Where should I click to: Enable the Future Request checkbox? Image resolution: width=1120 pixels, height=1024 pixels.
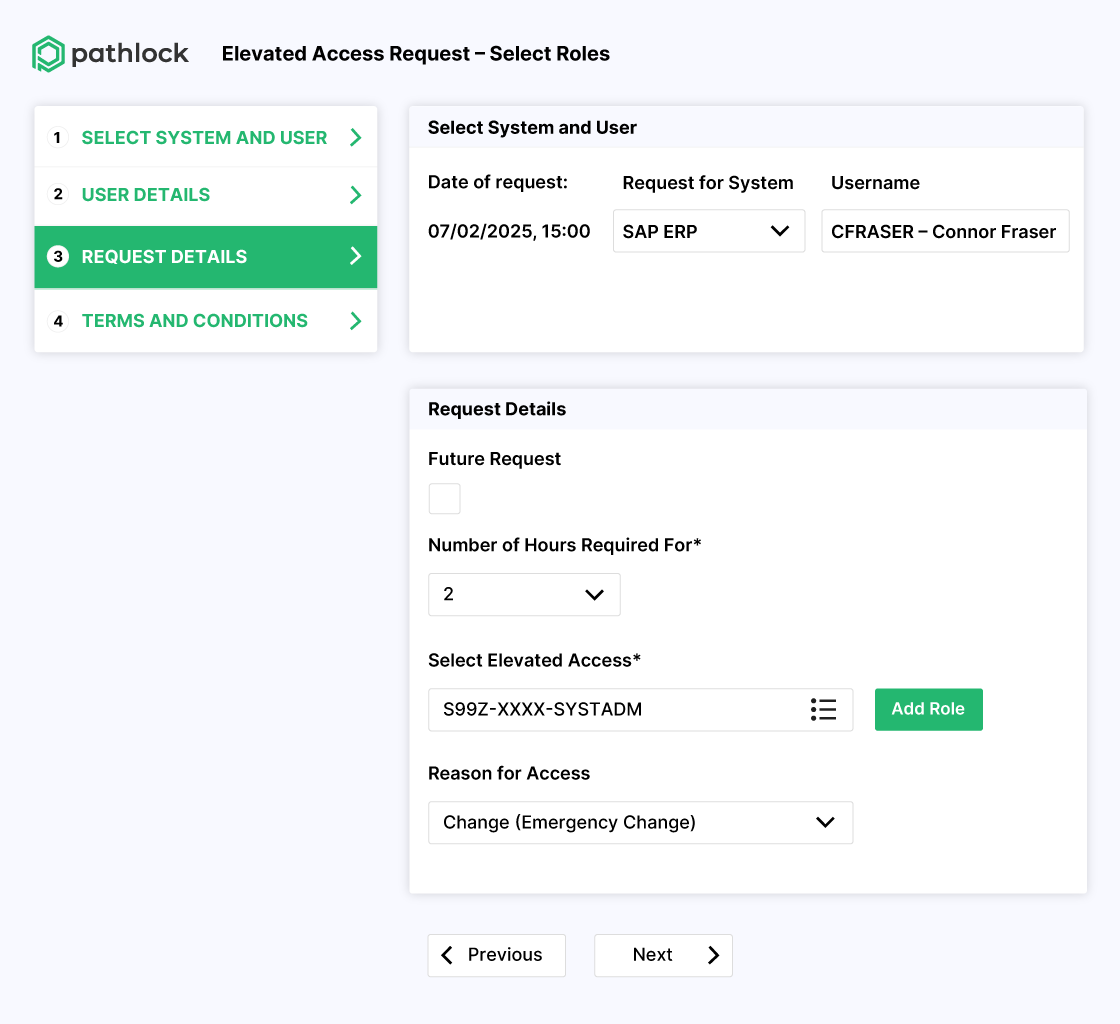[x=444, y=498]
